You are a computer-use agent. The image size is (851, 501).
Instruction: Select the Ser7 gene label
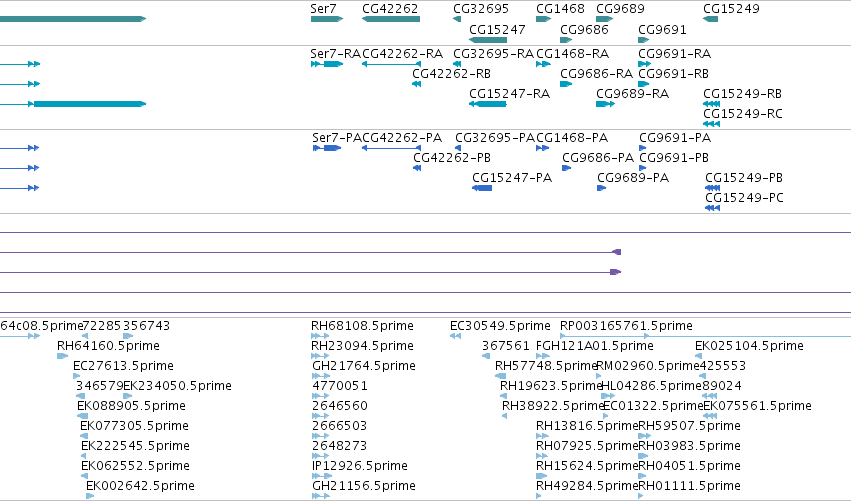tap(323, 9)
